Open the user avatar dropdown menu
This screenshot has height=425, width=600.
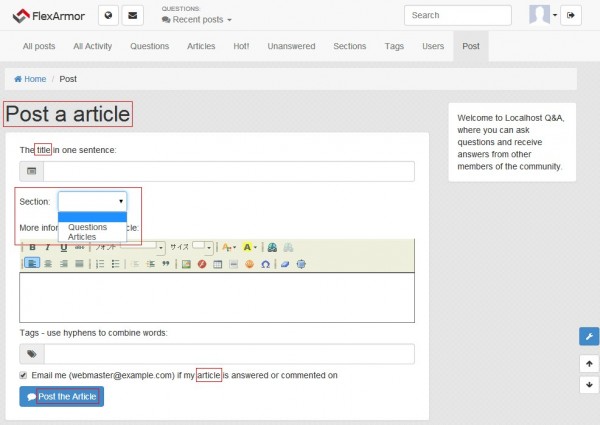click(x=544, y=15)
